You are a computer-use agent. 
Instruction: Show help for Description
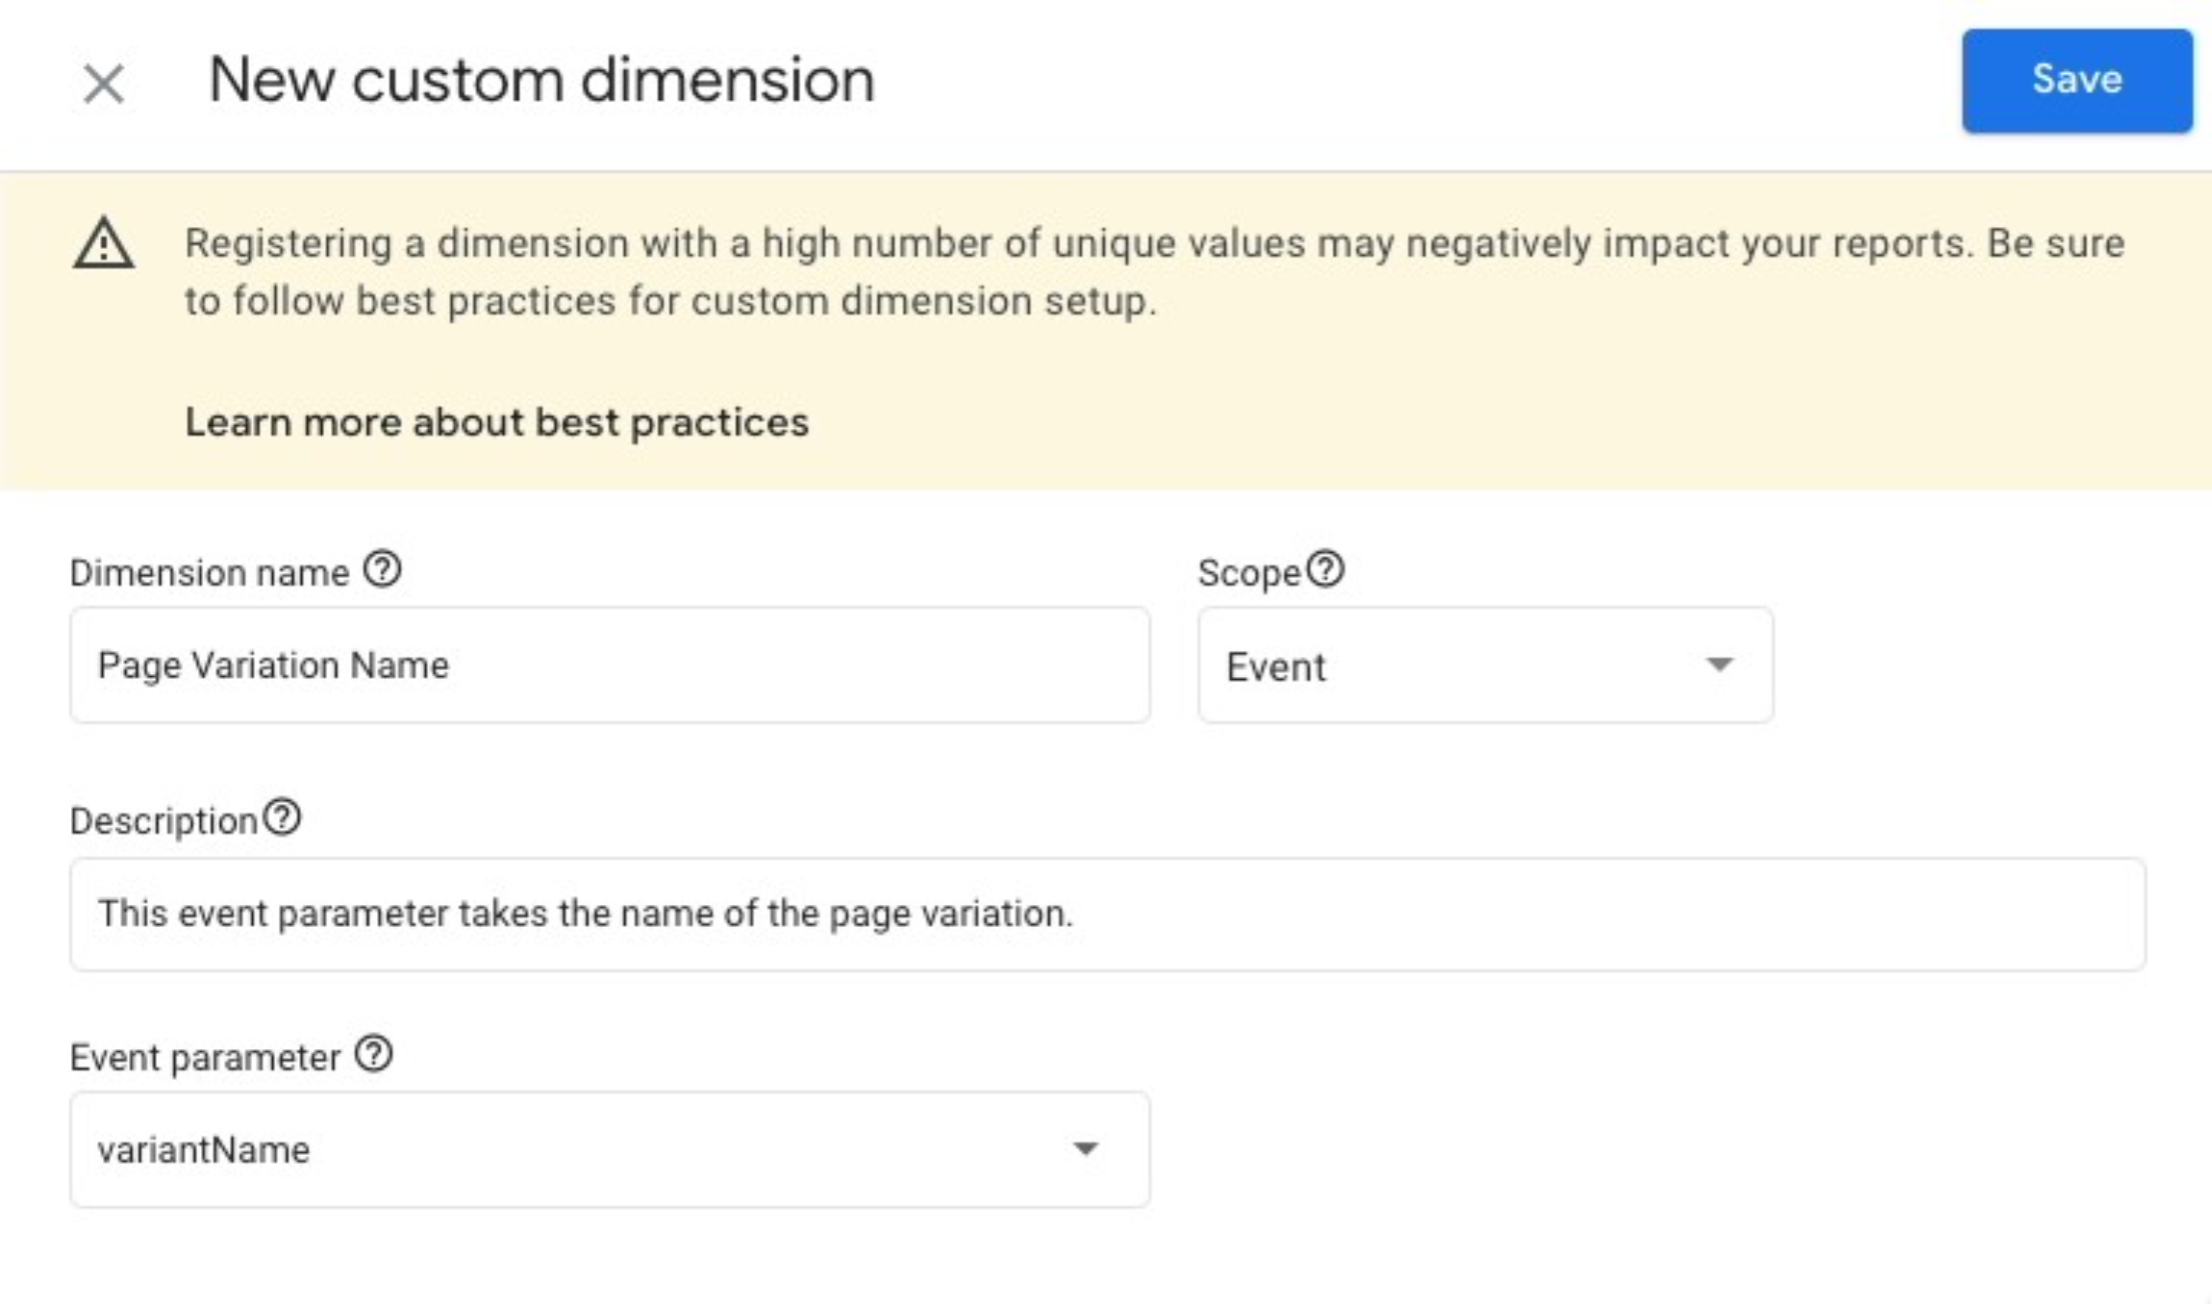point(282,818)
